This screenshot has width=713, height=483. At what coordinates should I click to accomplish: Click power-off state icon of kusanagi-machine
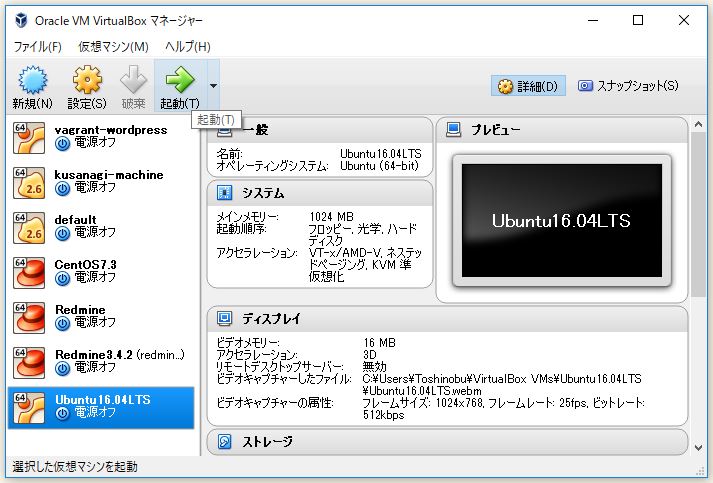click(x=63, y=189)
